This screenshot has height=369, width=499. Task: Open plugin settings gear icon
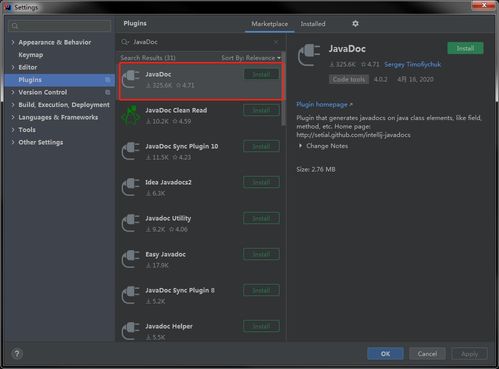[355, 24]
